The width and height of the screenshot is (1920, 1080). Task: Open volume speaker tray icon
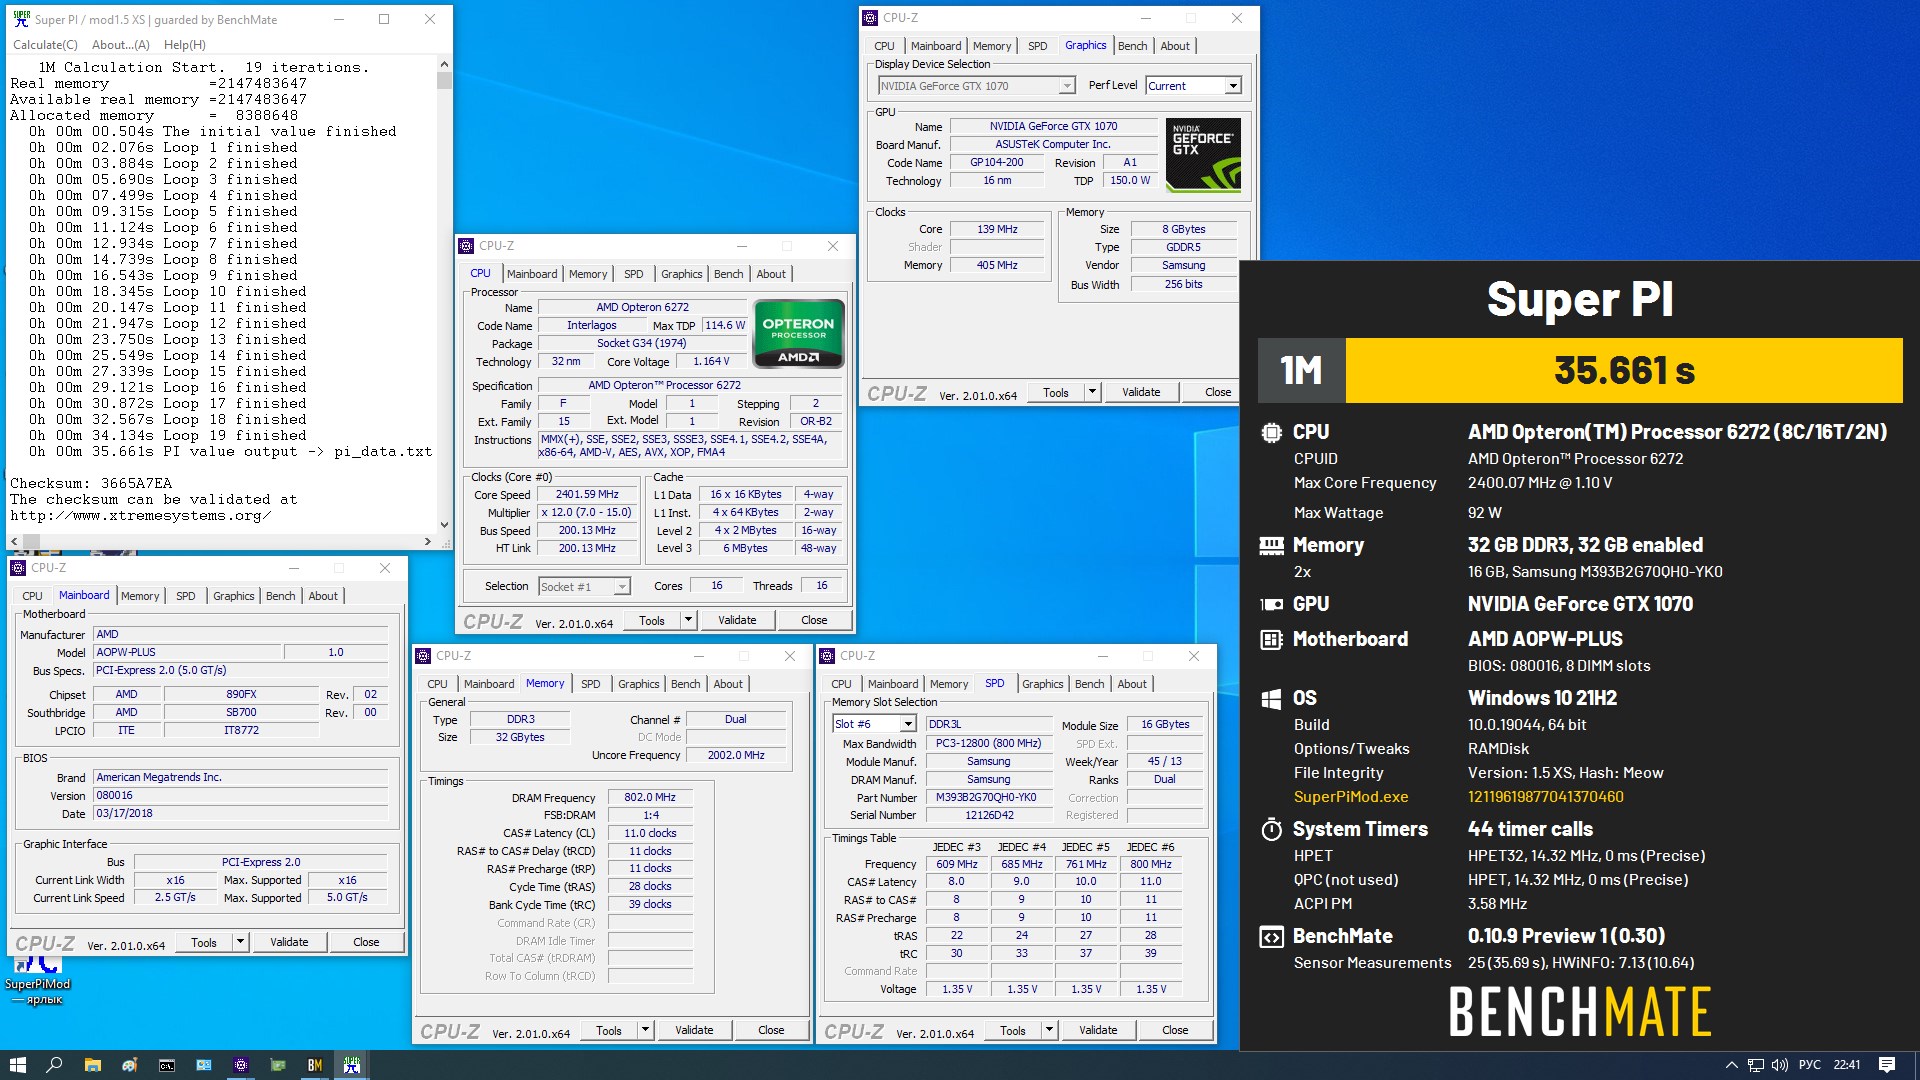tap(1780, 1065)
